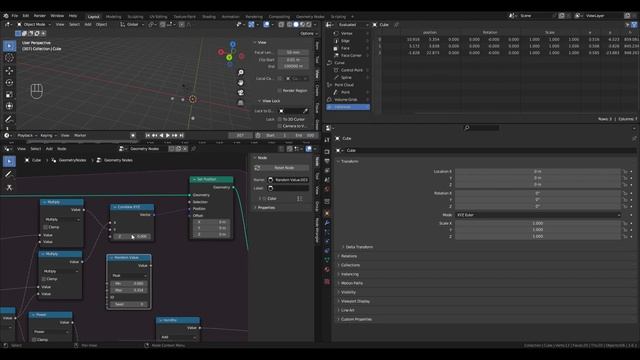Toggle Lock Camera to View checkbox
Screen dimensions: 640x360
coord(280,126)
